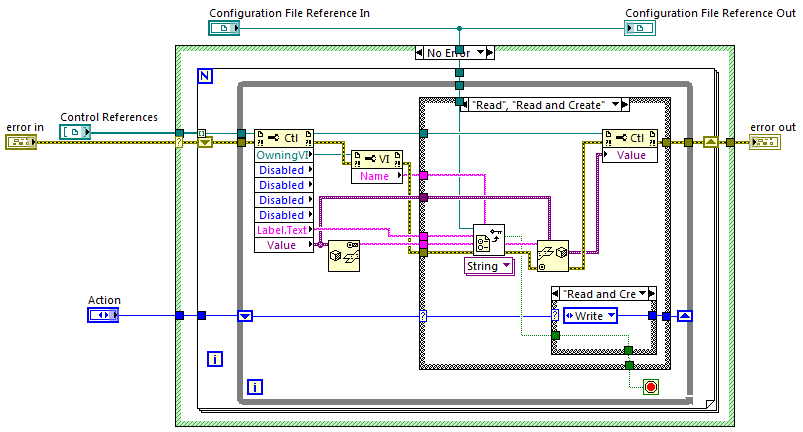Screen dimensions: 803x432
Task: Click the Action enum control terminal
Action: [x=103, y=316]
